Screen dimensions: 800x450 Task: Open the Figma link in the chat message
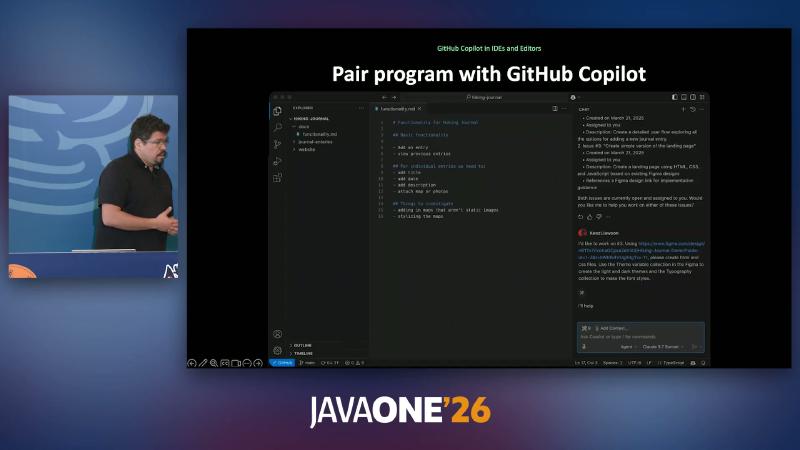642,251
